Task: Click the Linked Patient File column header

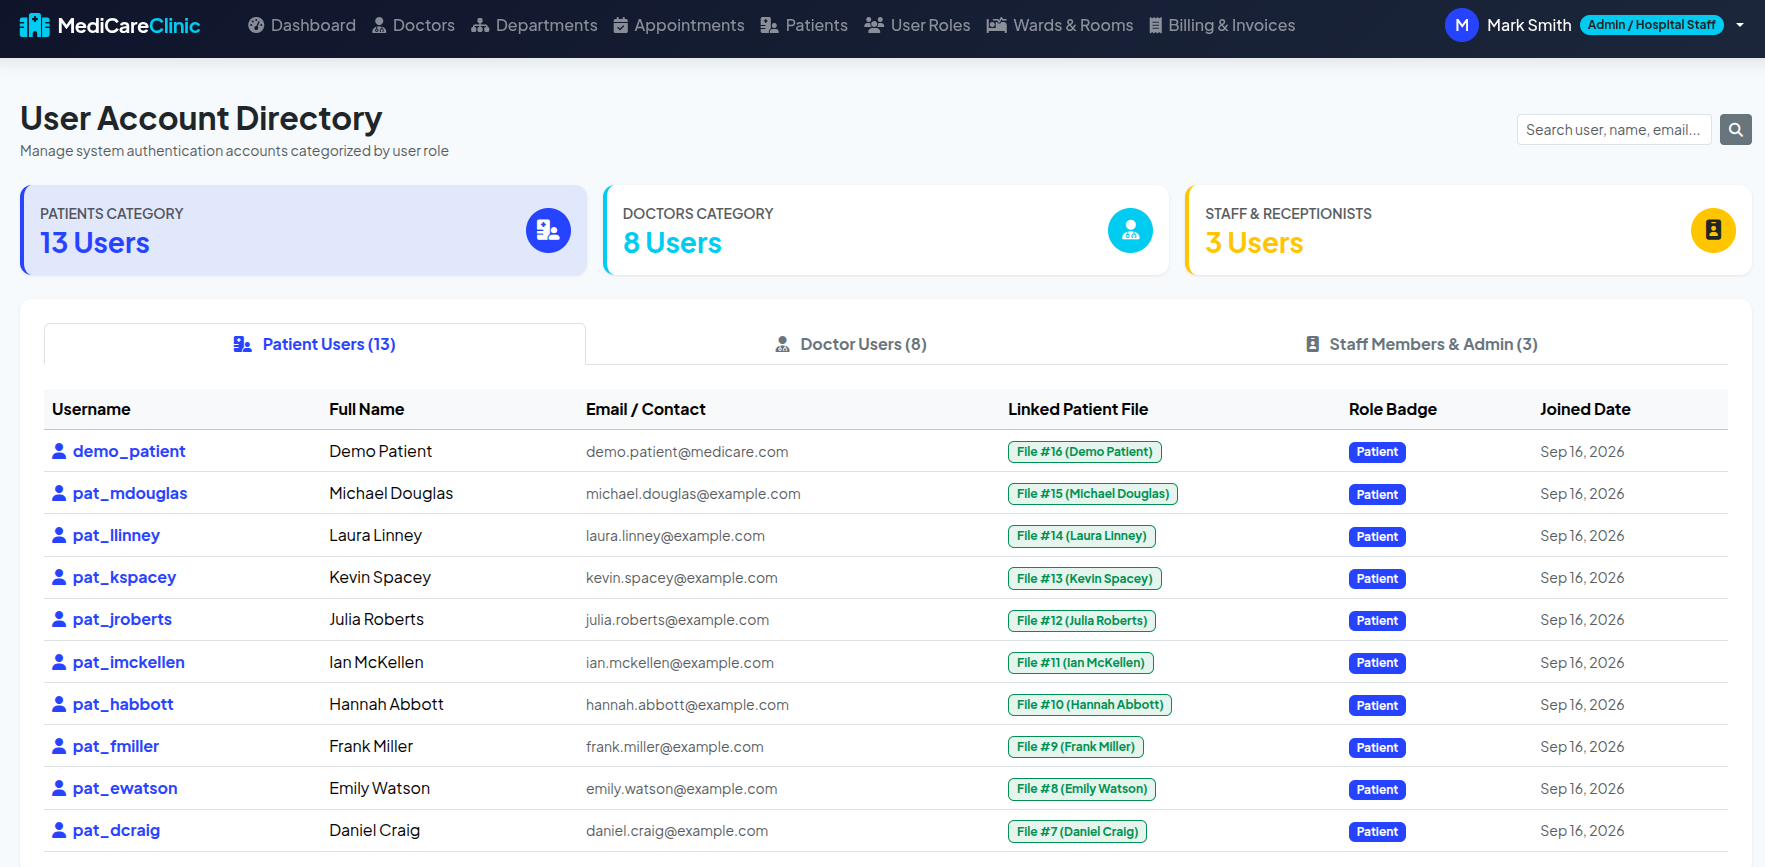Action: (1078, 409)
